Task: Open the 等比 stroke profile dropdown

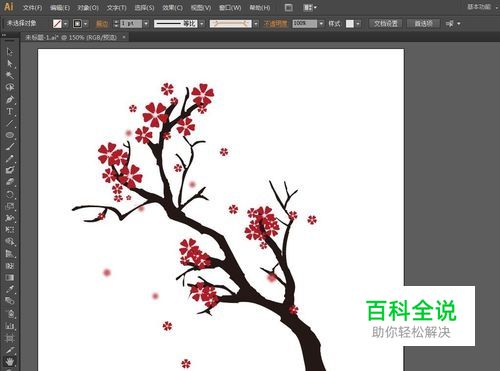Action: pos(201,24)
